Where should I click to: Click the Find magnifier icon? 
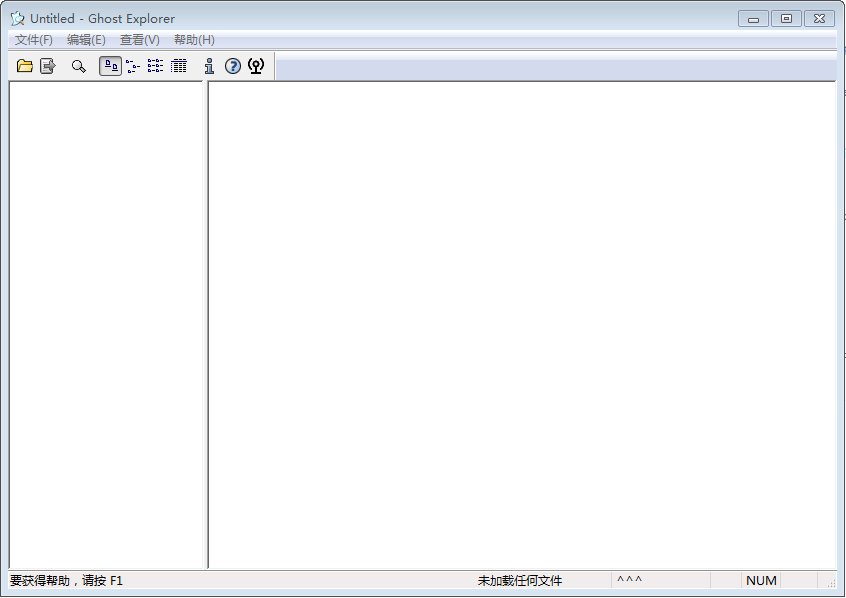point(78,66)
